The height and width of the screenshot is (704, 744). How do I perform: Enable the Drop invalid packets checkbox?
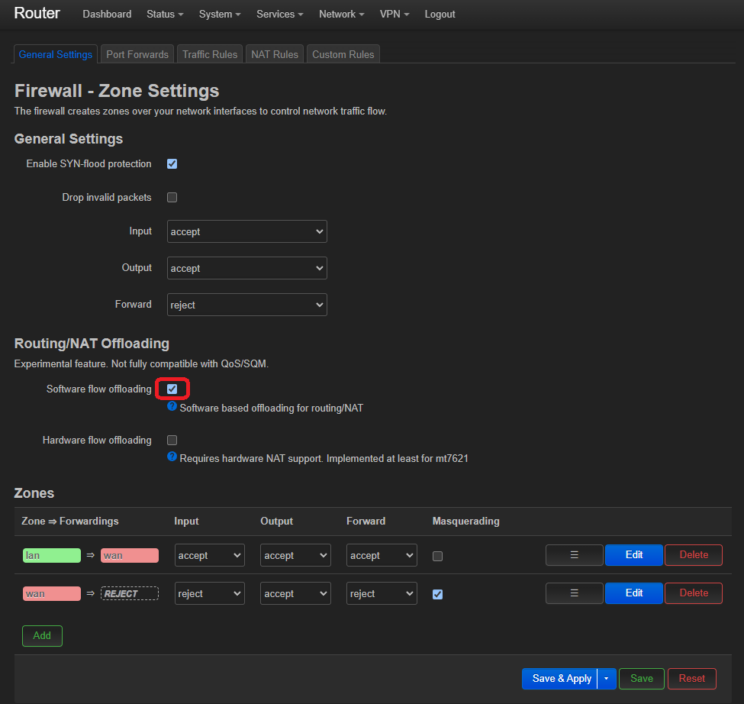point(172,198)
